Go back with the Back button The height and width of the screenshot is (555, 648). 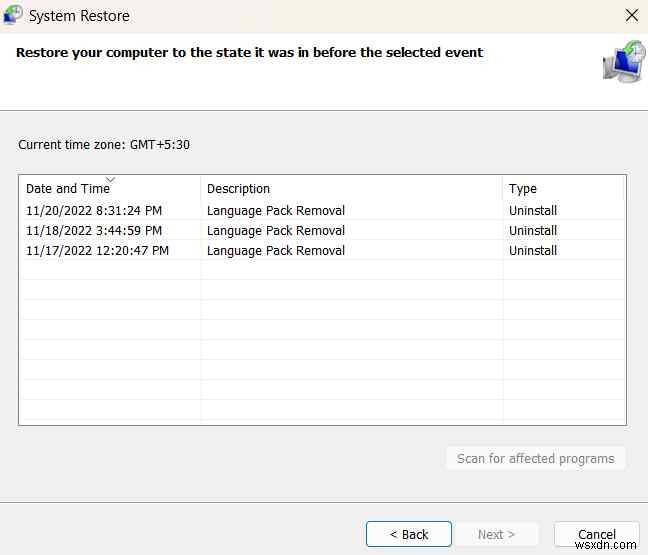[409, 534]
